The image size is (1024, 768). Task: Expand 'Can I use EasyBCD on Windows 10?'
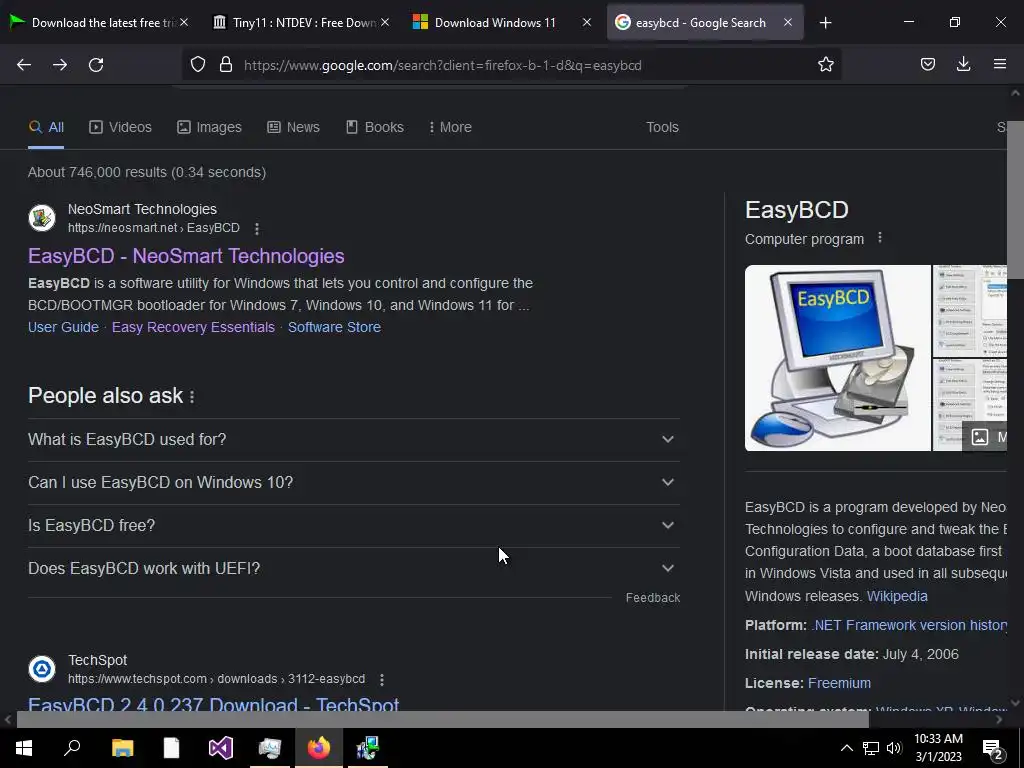tap(354, 483)
